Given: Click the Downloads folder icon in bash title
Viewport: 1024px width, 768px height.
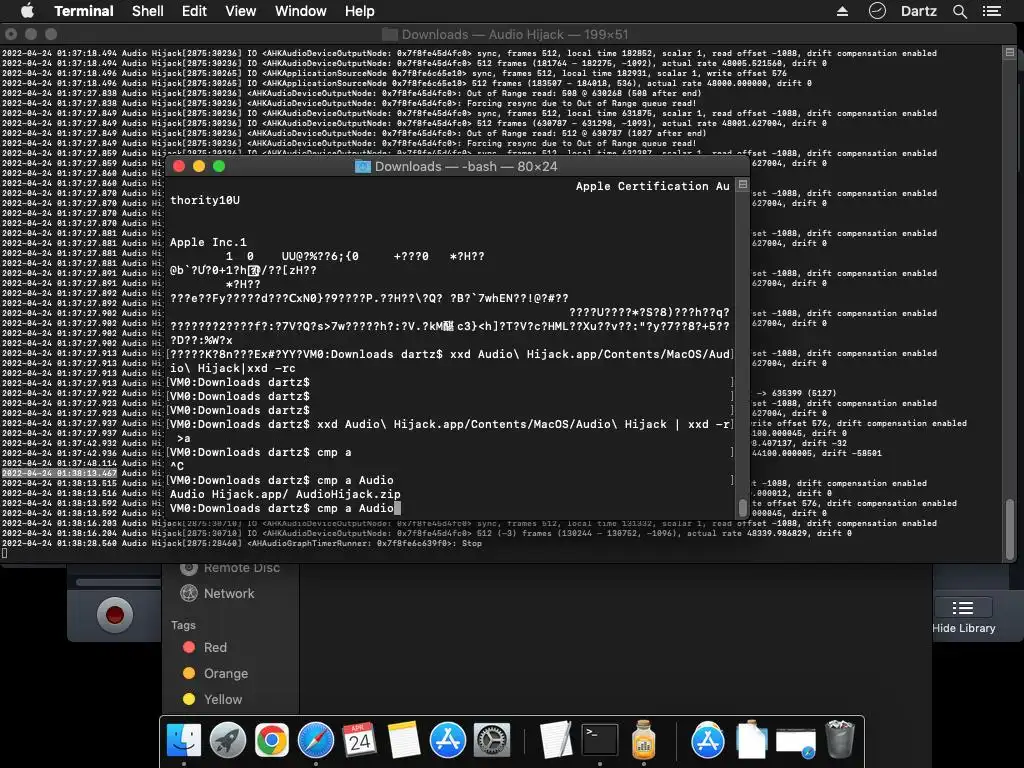Looking at the screenshot, I should [x=362, y=167].
